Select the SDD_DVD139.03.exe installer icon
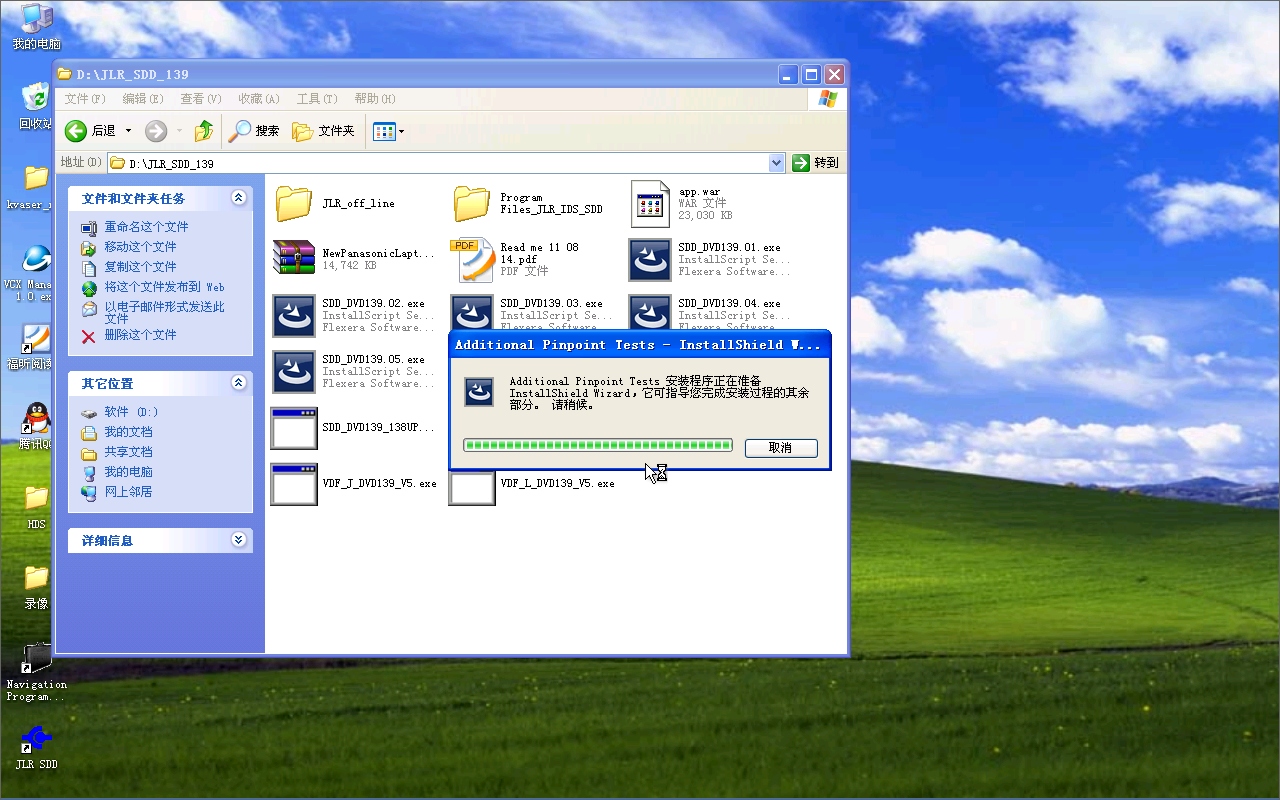 tap(472, 312)
